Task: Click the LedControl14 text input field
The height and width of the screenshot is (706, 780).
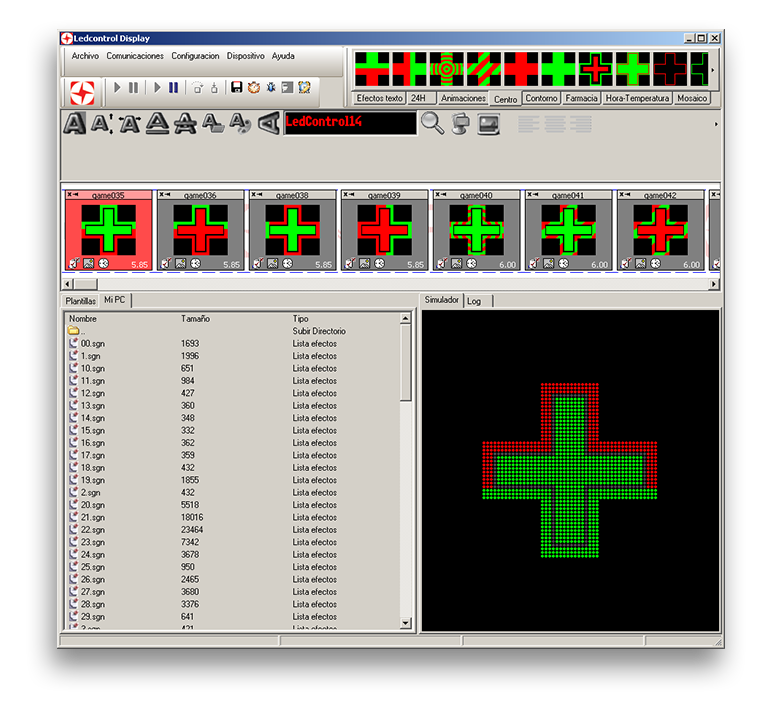Action: [x=350, y=123]
